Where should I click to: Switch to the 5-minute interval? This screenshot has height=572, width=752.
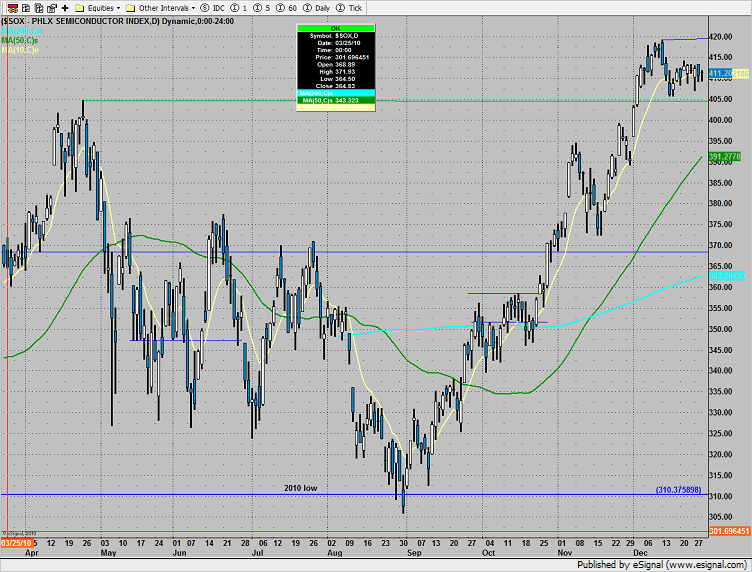261,8
